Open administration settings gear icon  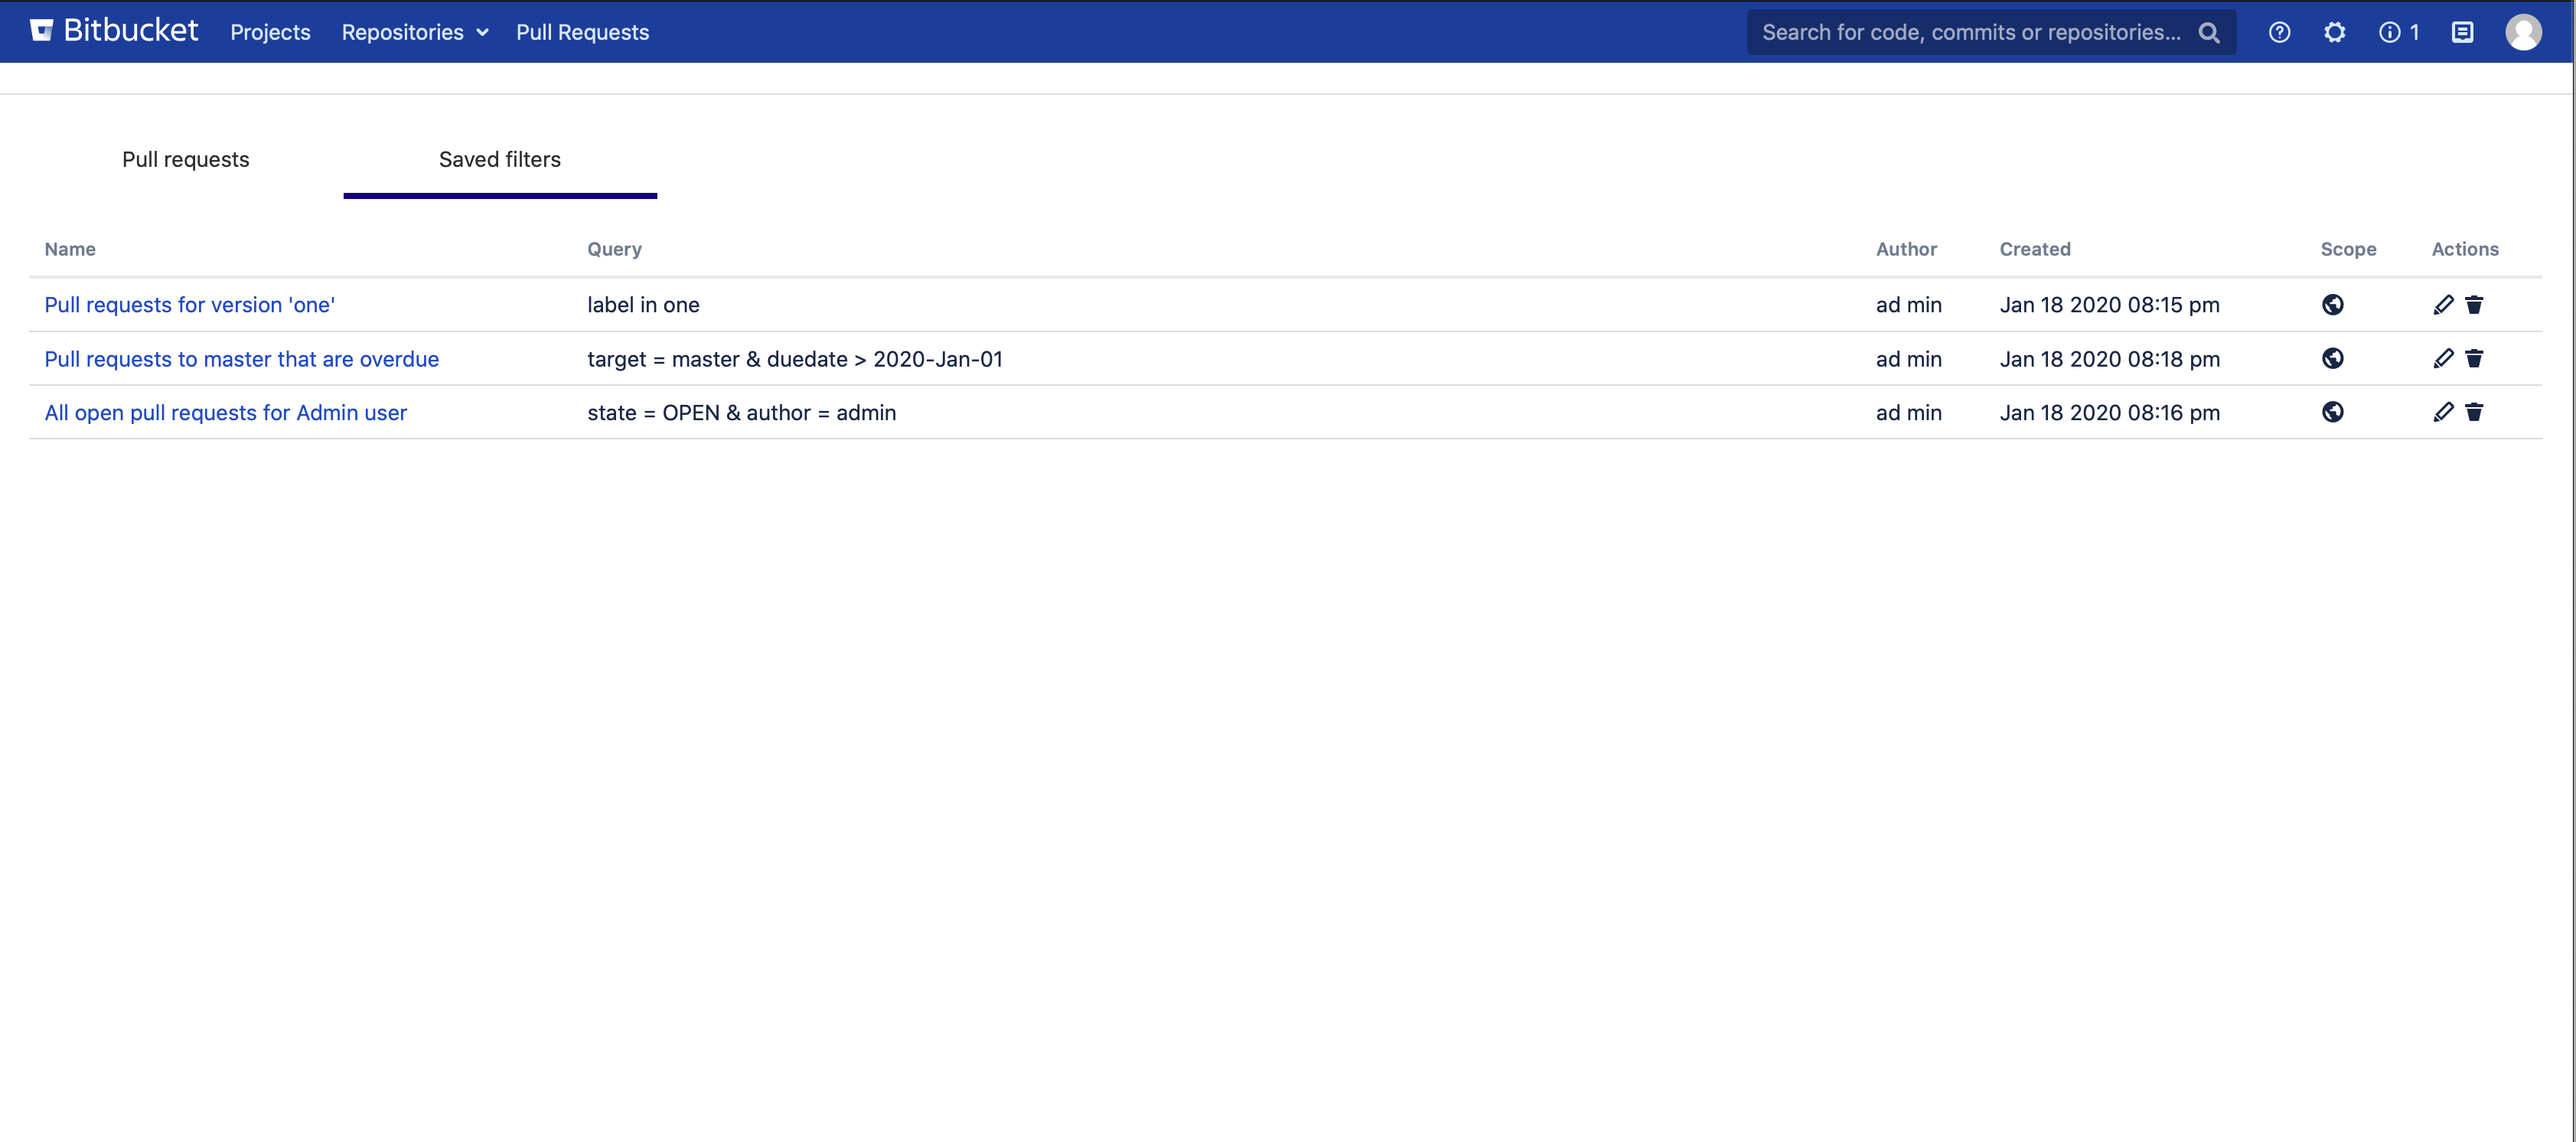(x=2334, y=32)
